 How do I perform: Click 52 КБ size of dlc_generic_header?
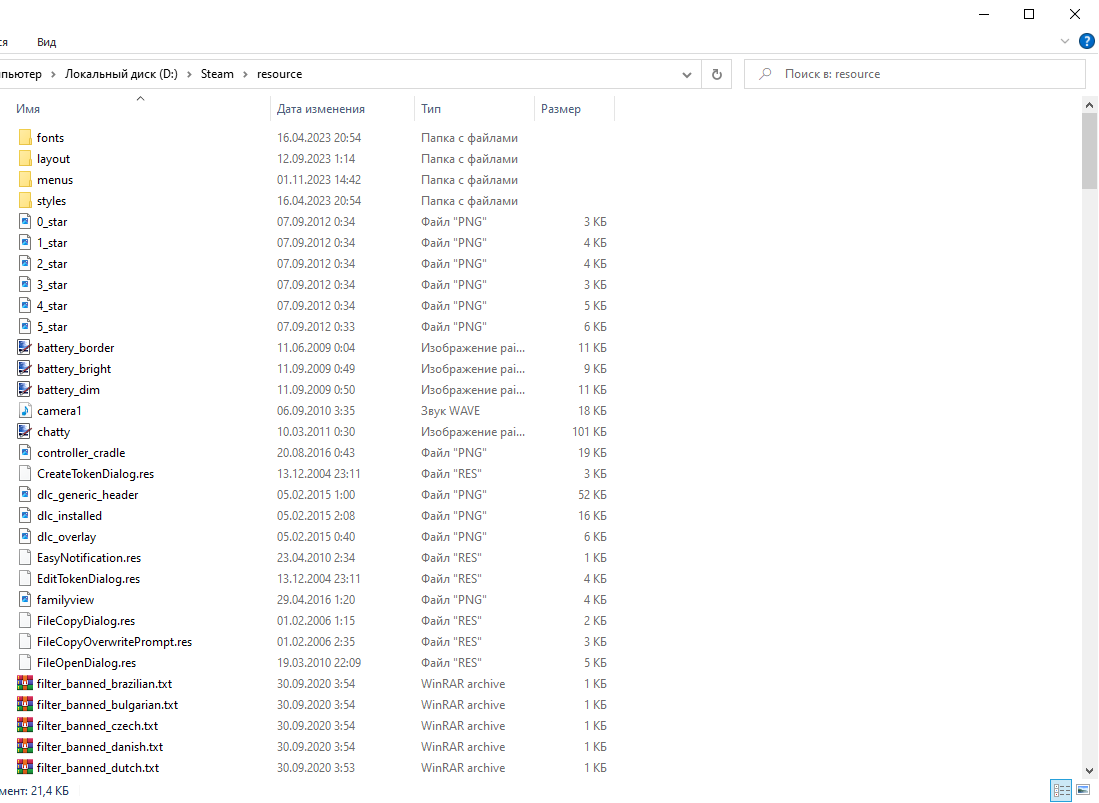592,495
